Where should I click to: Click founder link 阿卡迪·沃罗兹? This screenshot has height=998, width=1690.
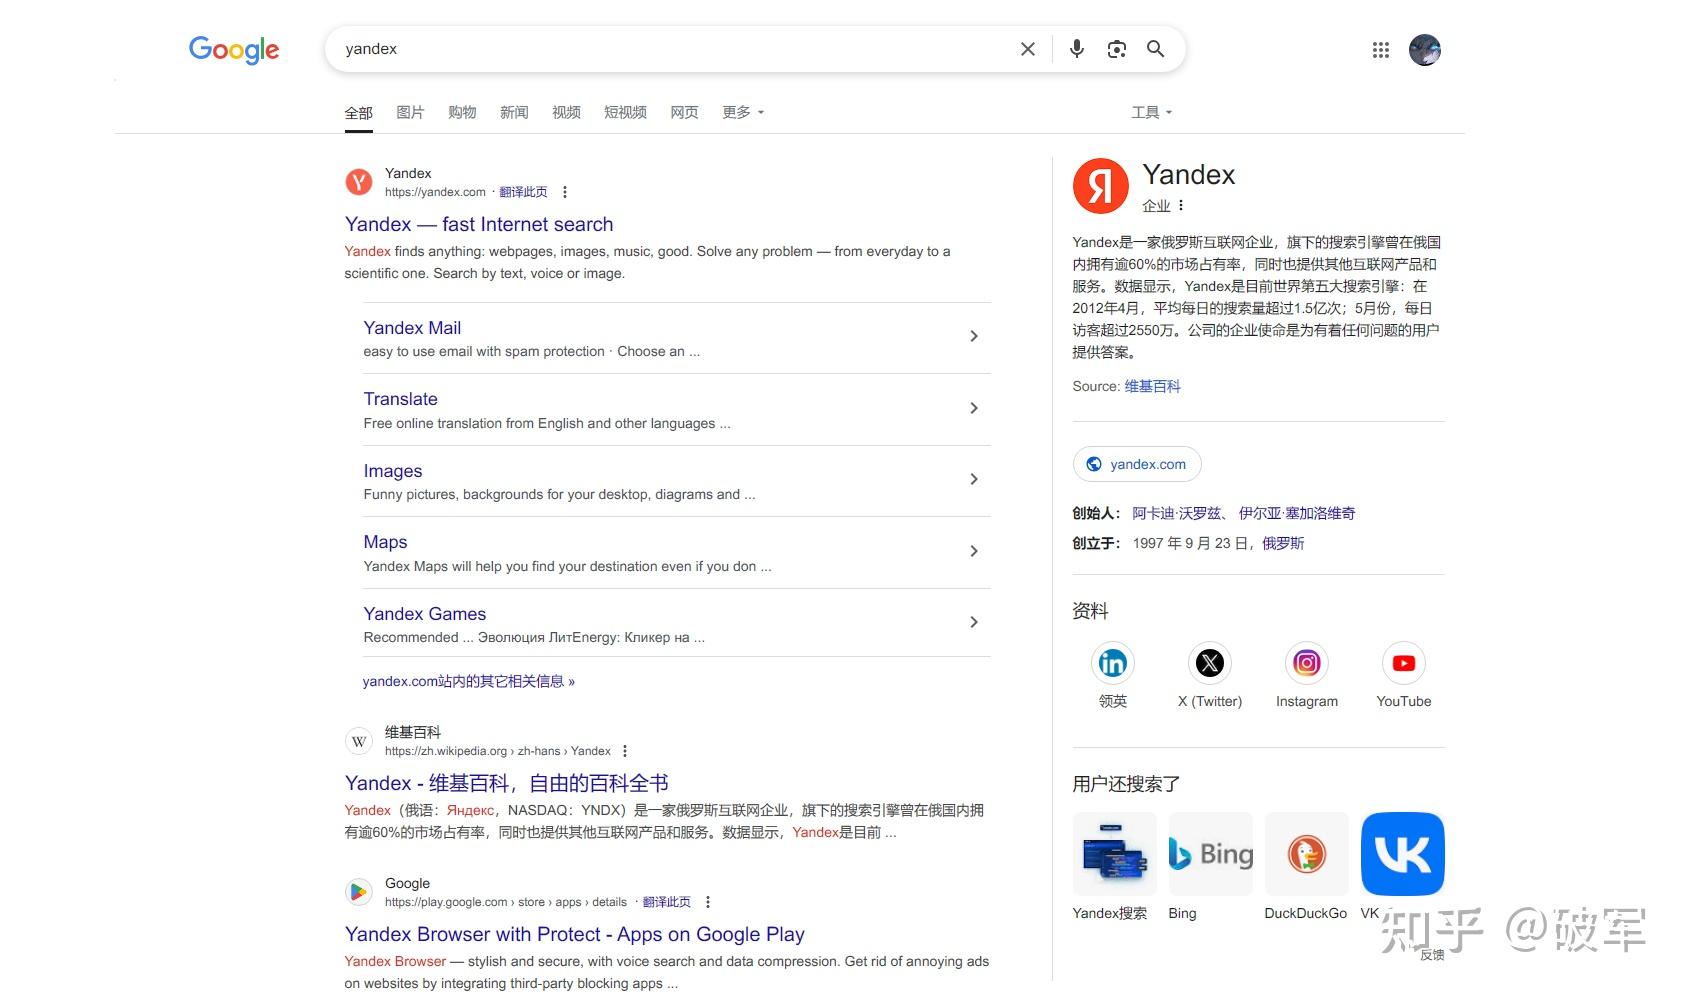[1177, 513]
